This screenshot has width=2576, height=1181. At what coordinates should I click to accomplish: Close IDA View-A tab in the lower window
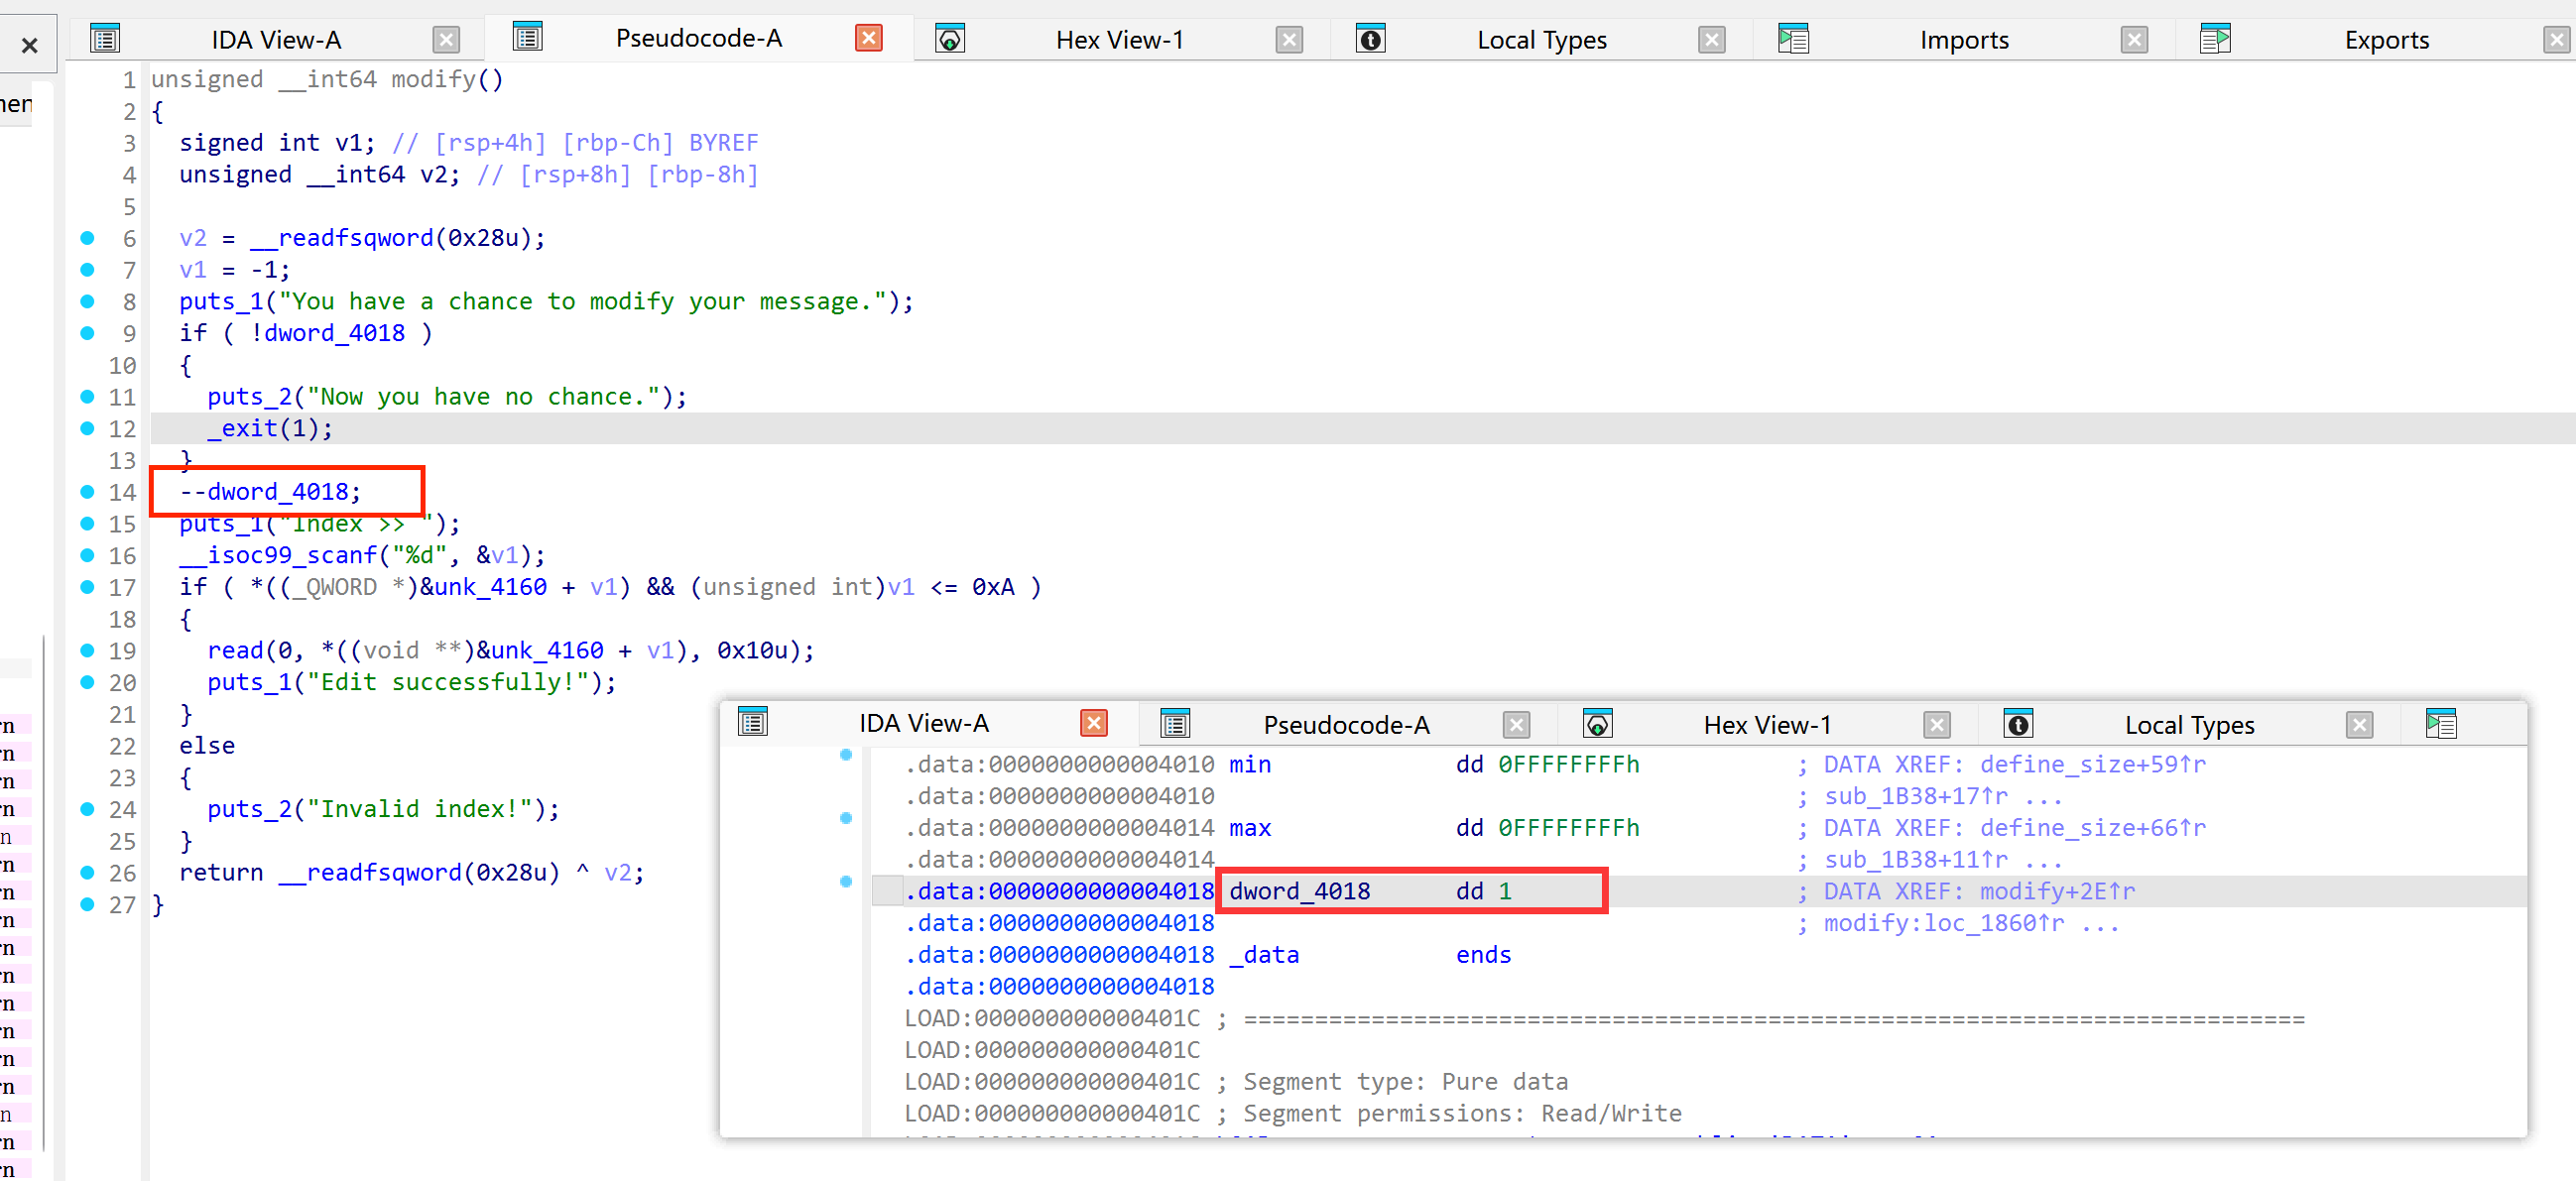(1094, 723)
